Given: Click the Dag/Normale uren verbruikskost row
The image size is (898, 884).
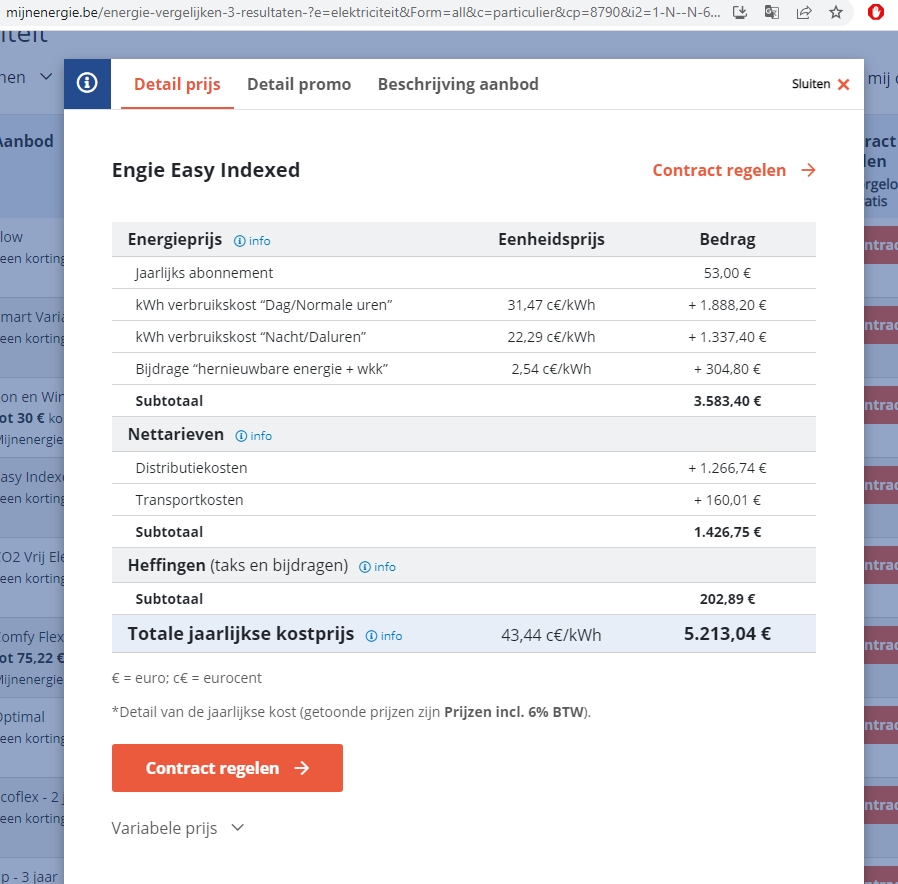Looking at the screenshot, I should pos(464,305).
